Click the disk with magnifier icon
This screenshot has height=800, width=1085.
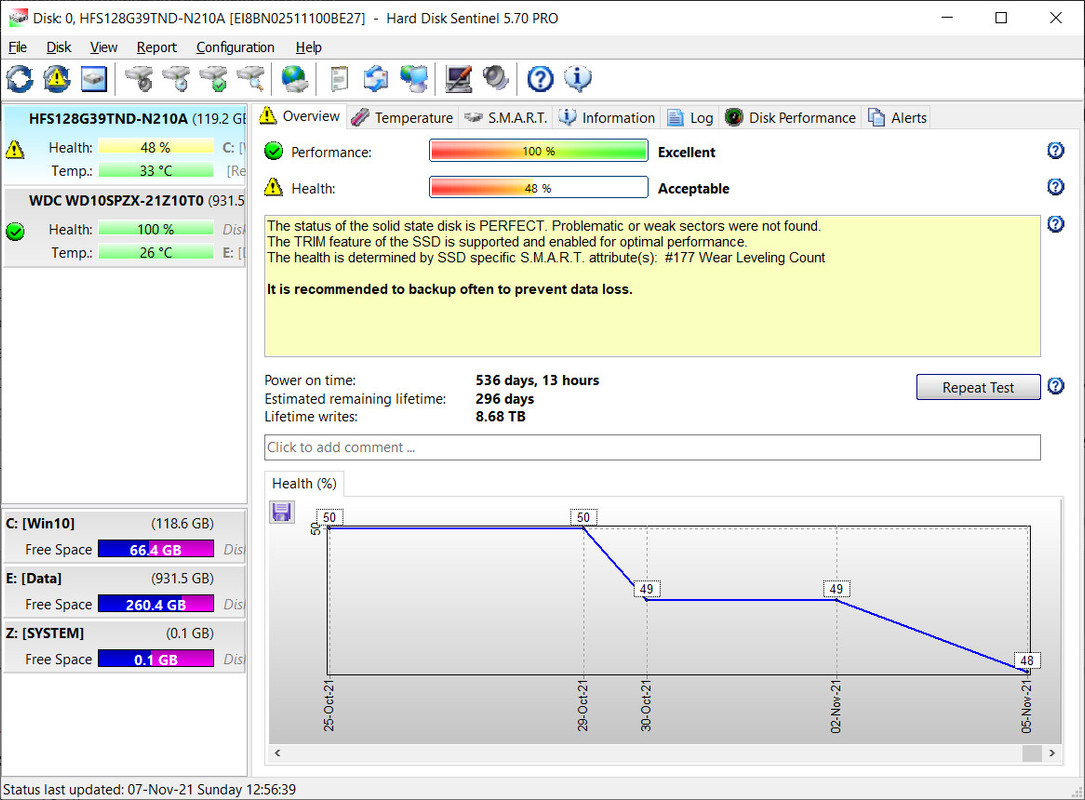251,79
